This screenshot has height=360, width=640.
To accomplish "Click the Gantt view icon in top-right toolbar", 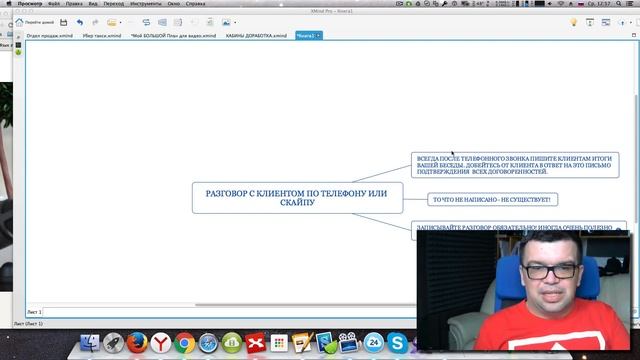I will [x=606, y=22].
